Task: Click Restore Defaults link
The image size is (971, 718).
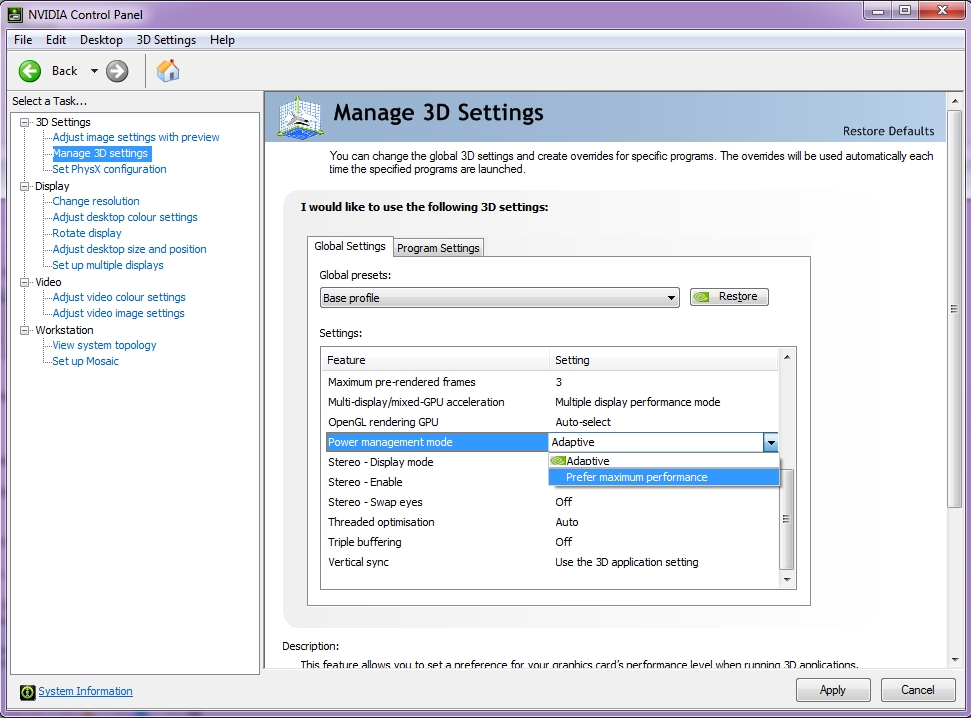Action: (888, 131)
